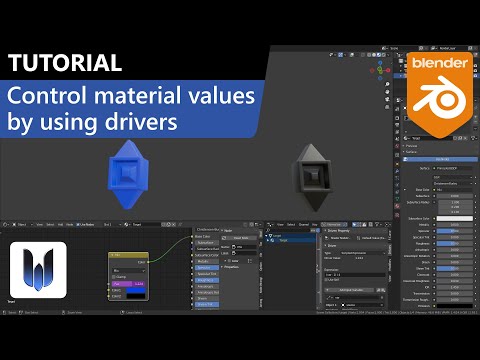The width and height of the screenshot is (480, 360).
Task: Switch to Modifiers tab in drivers sidebar
Action: point(390,266)
